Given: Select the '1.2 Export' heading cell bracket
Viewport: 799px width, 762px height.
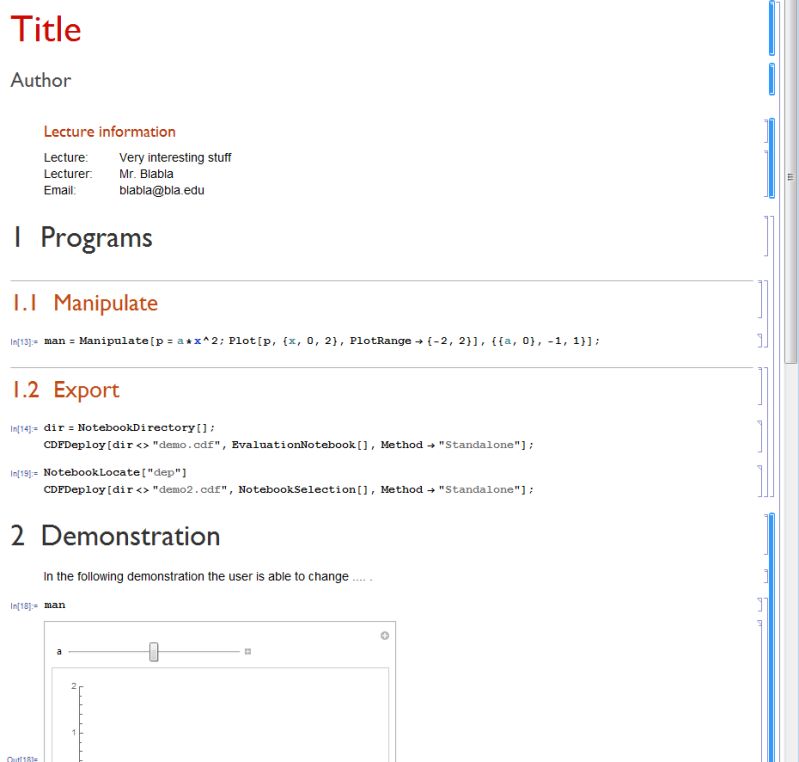Looking at the screenshot, I should click(760, 386).
